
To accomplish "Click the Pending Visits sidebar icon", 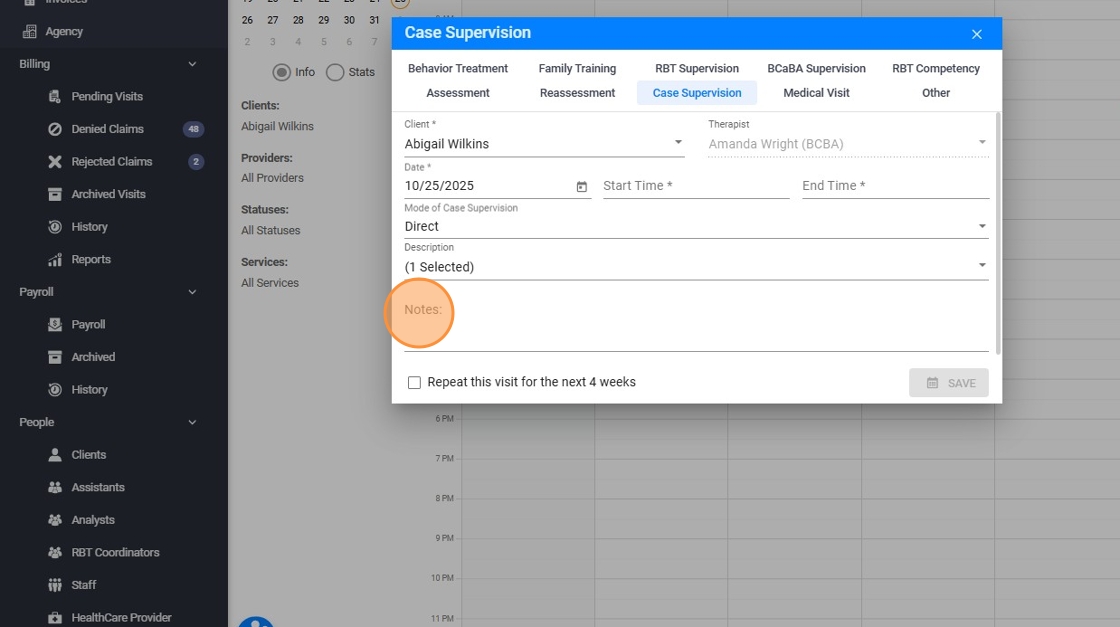I will pos(55,97).
